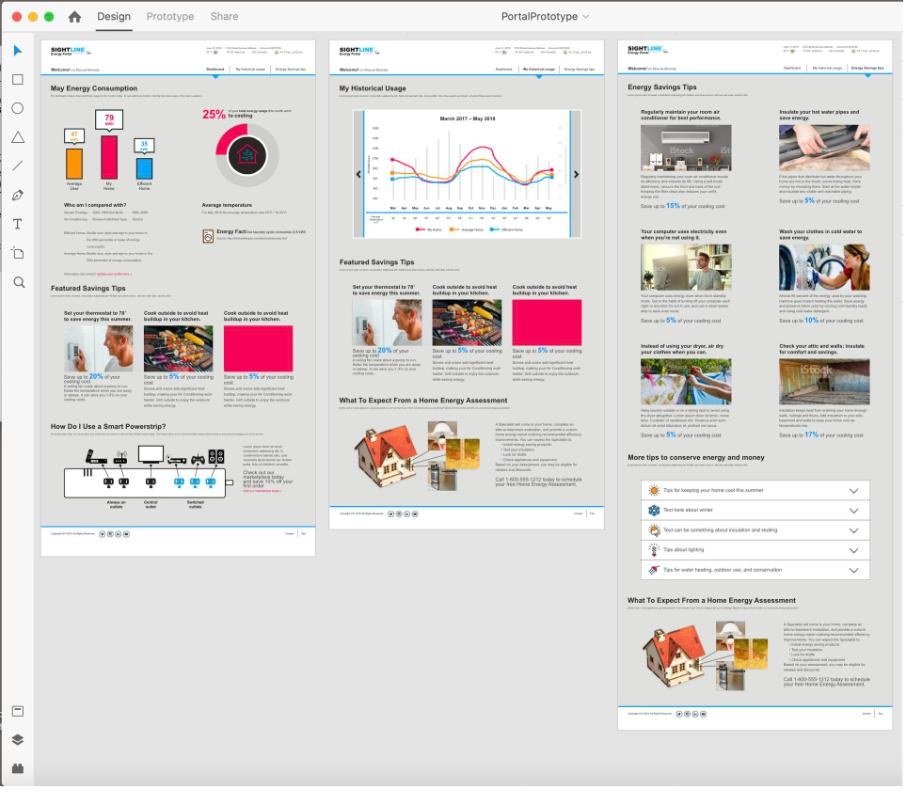Select 'How Do I Use a Smart Powerstrip?' heading
This screenshot has height=795, width=912.
tap(109, 430)
